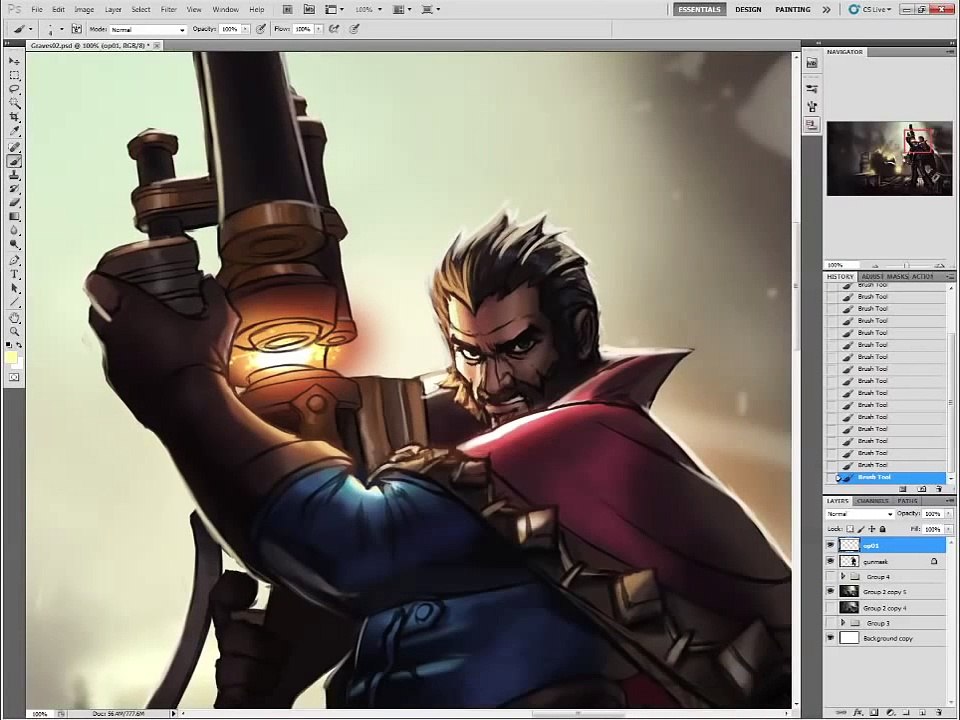Screen dimensions: 960x720
Task: Select the Blur tool
Action: tap(14, 231)
